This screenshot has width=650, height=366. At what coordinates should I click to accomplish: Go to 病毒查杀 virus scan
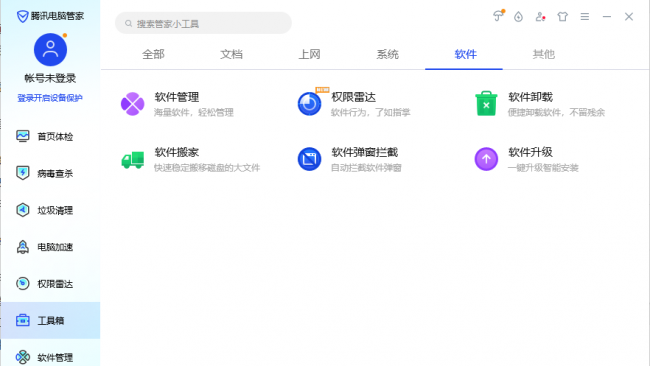coord(50,173)
